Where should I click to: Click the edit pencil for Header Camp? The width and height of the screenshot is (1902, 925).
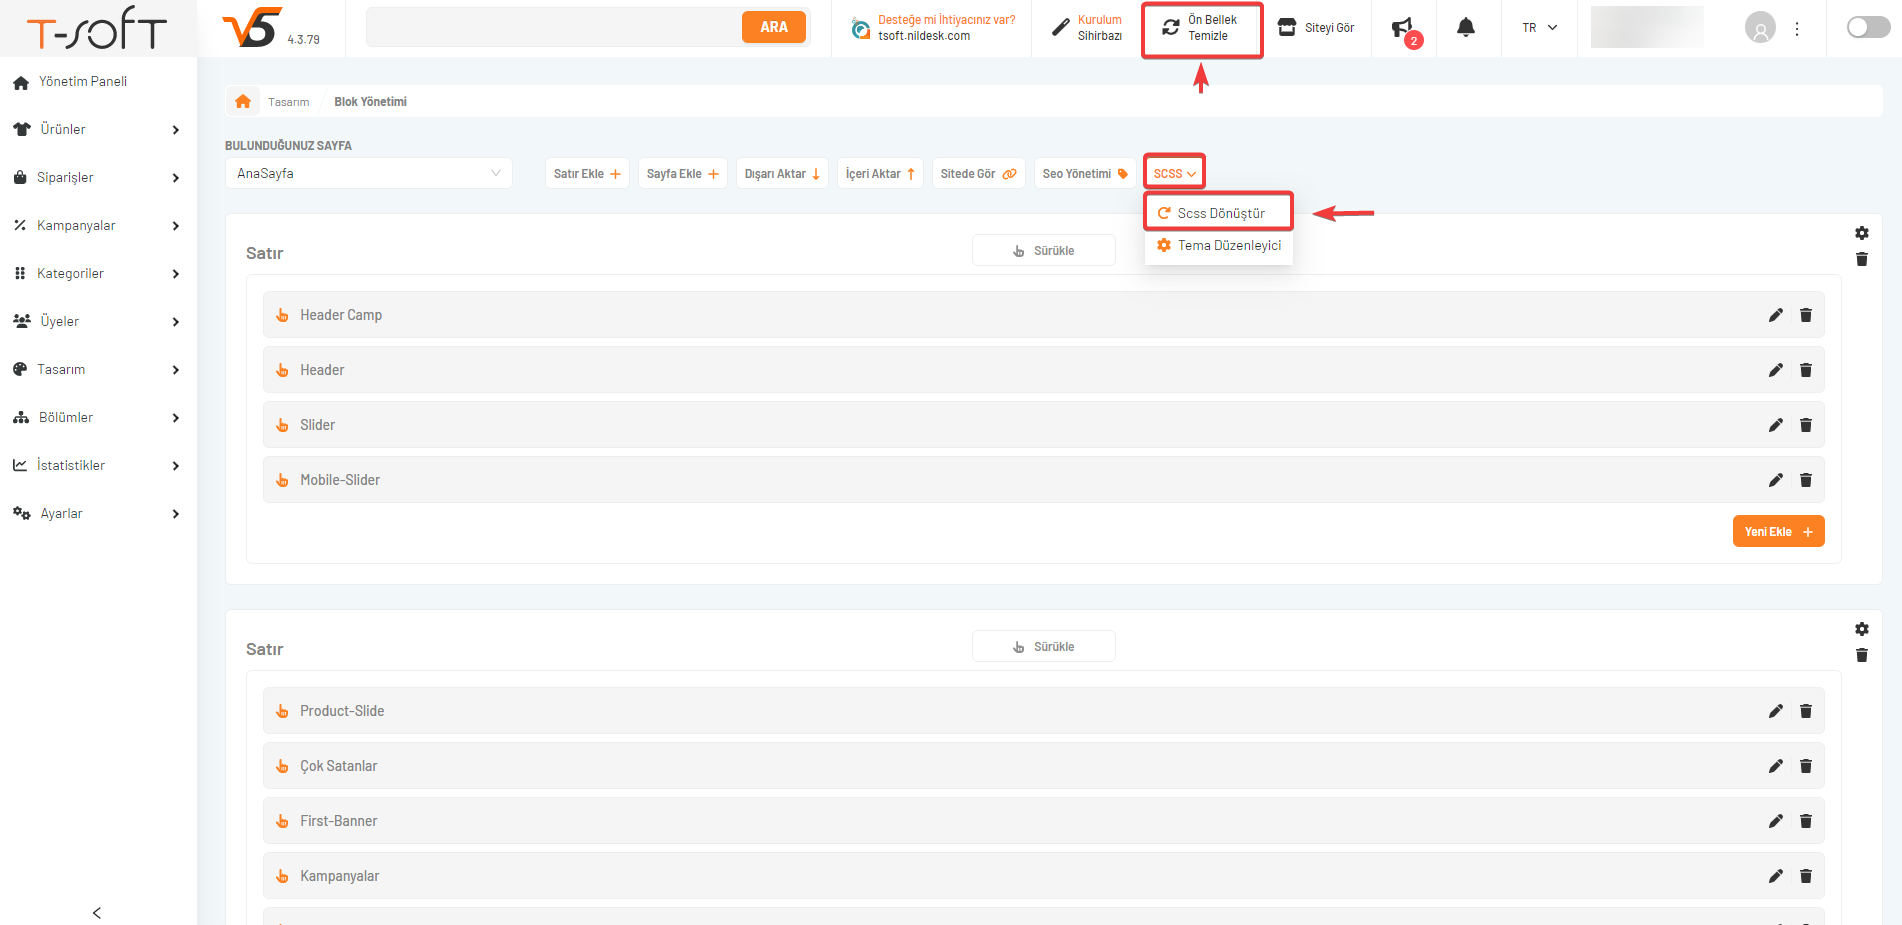point(1775,315)
